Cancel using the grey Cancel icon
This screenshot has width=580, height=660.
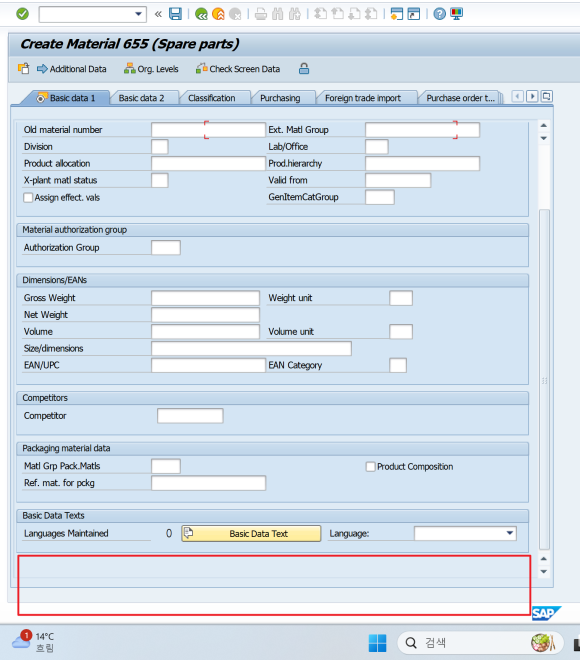tap(235, 14)
